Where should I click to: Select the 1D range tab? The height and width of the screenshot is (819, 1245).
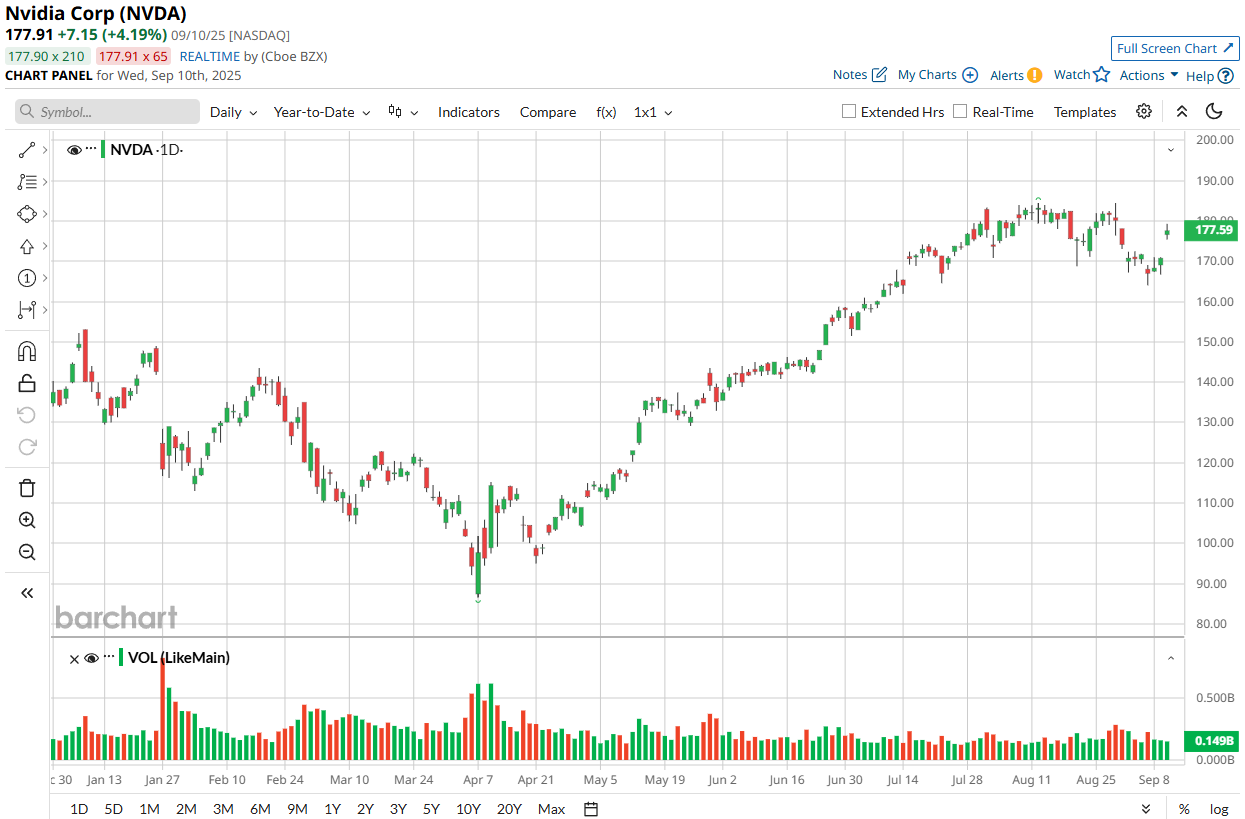tap(79, 809)
